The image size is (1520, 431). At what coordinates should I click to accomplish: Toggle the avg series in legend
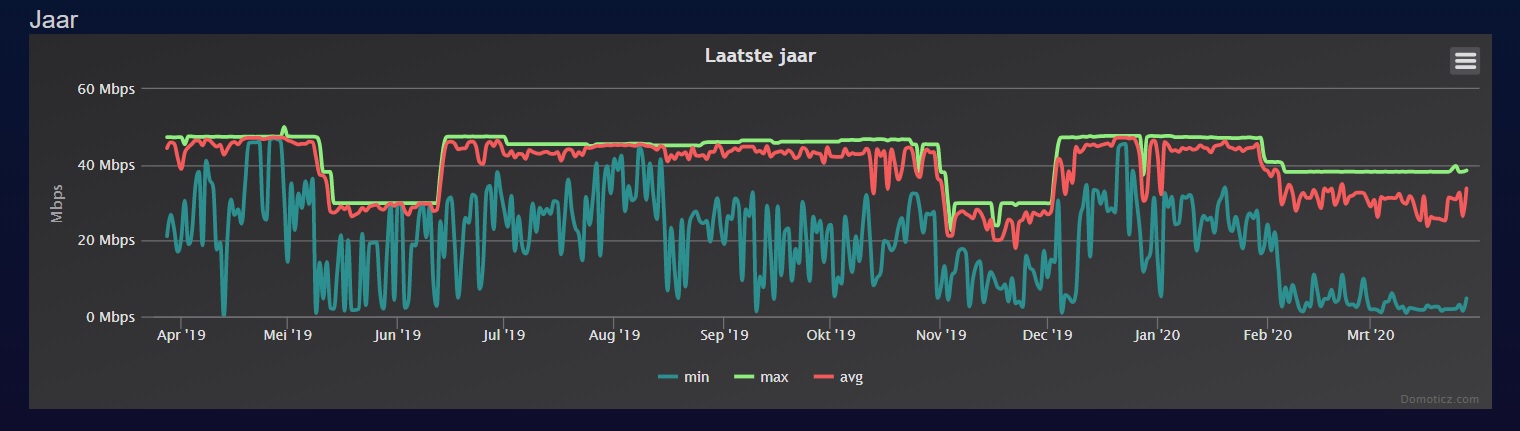pyautogui.click(x=837, y=377)
